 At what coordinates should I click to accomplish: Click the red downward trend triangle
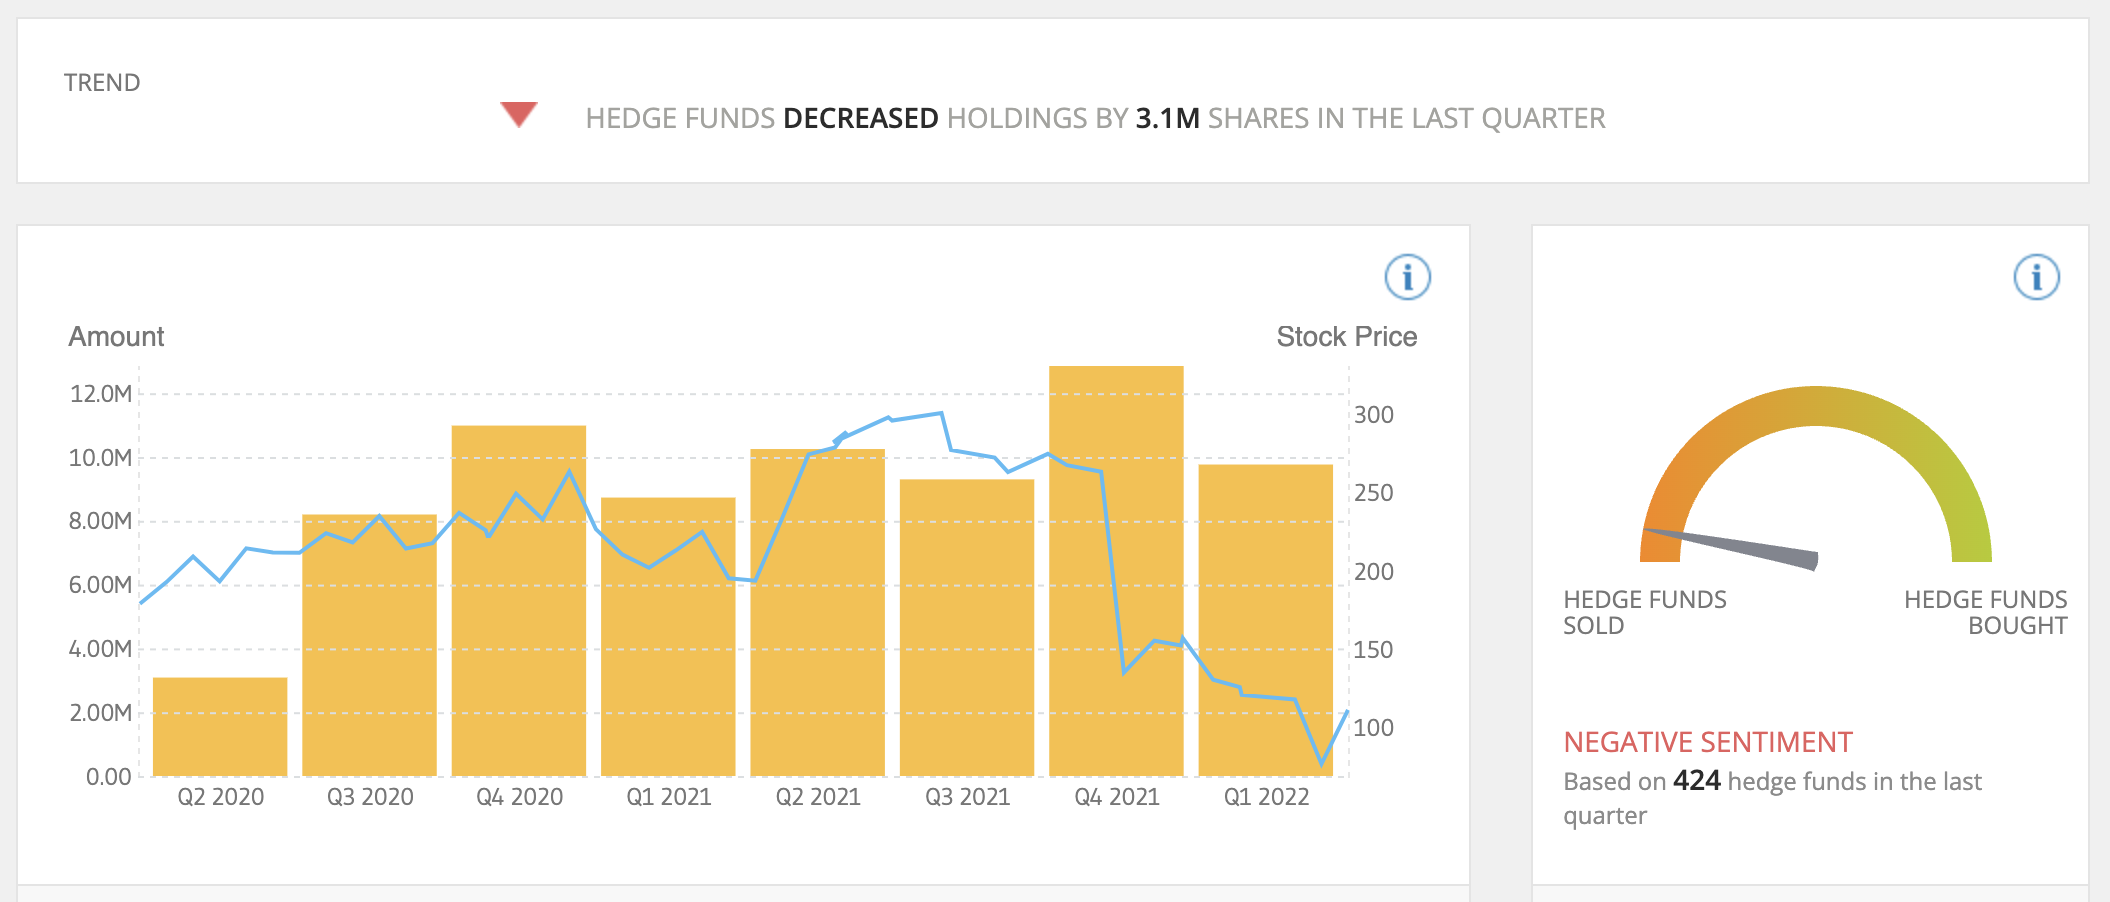click(519, 114)
